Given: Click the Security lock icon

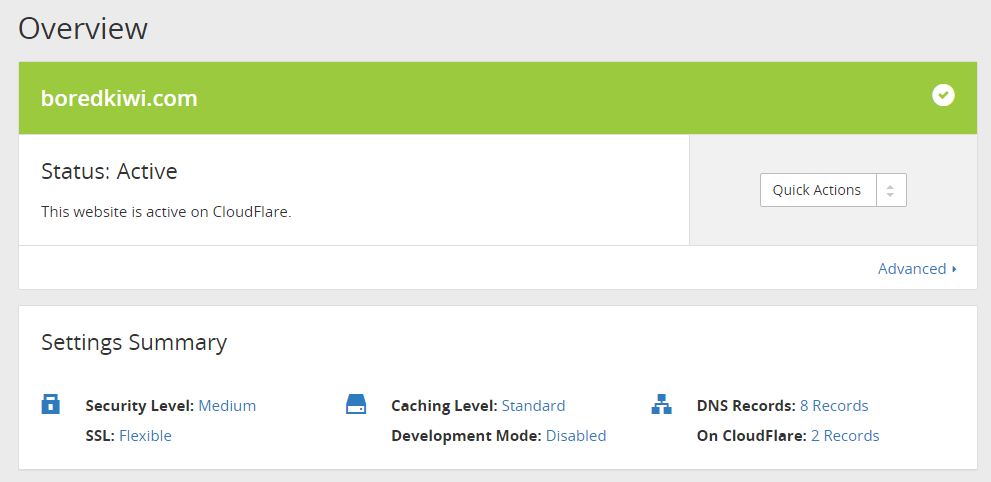Looking at the screenshot, I should [x=51, y=404].
